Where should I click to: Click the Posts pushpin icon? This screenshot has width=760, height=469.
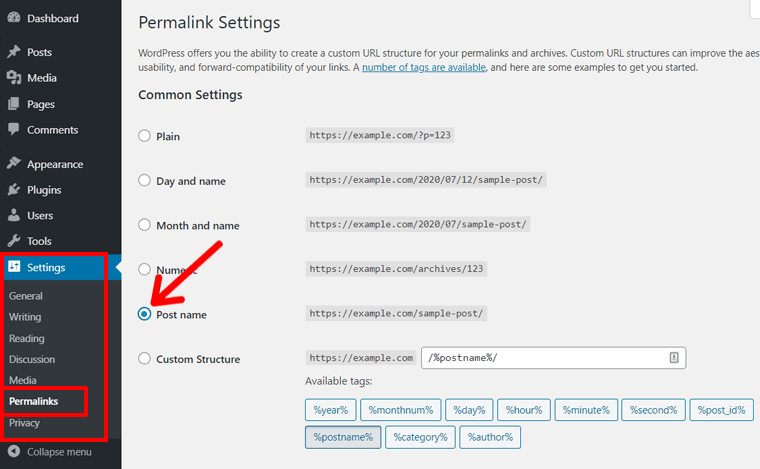(14, 51)
